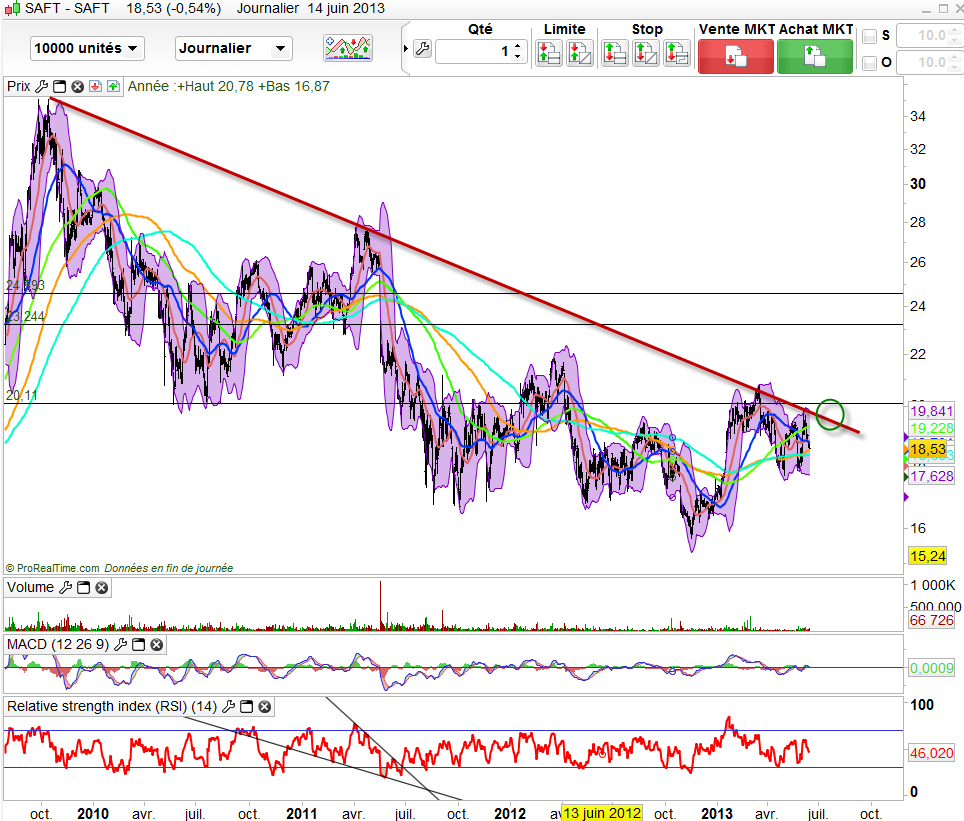This screenshot has width=964, height=821.
Task: Open Prix panel wrench settings
Action: pyautogui.click(x=41, y=86)
